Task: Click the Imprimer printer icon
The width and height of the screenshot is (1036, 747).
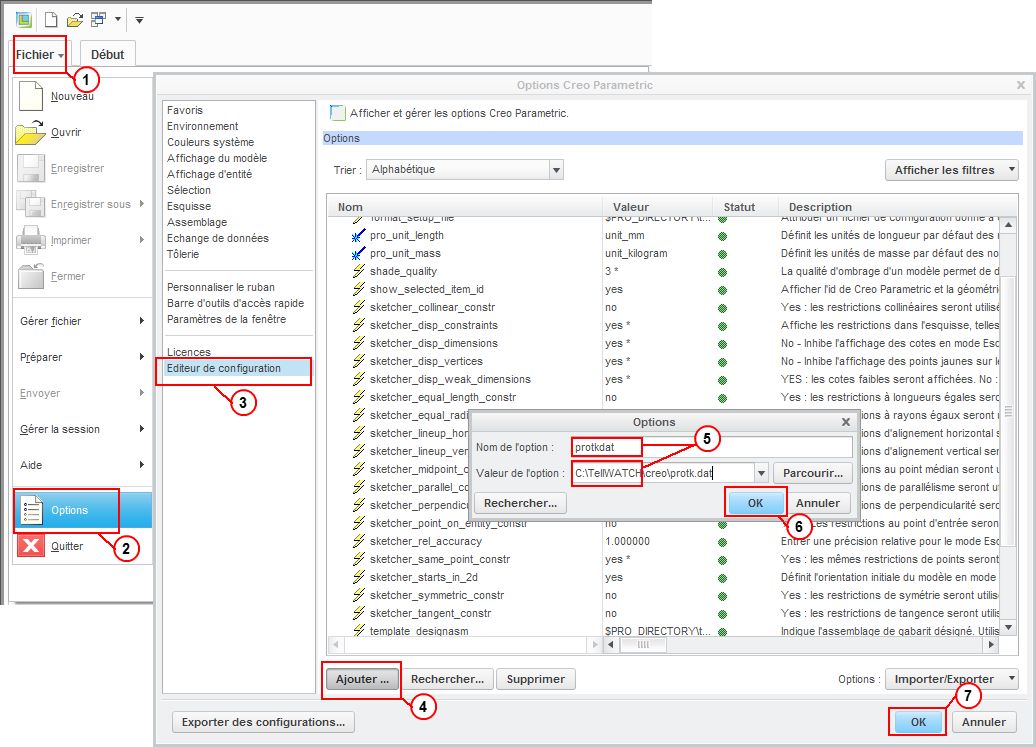Action: pyautogui.click(x=30, y=240)
